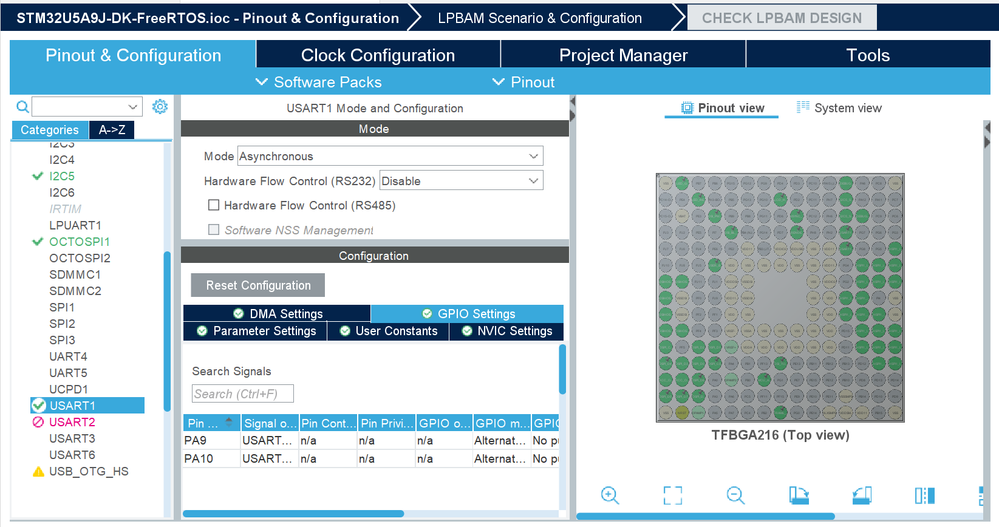Toggle the split view layout icon
This screenshot has height=527, width=999.
point(924,495)
